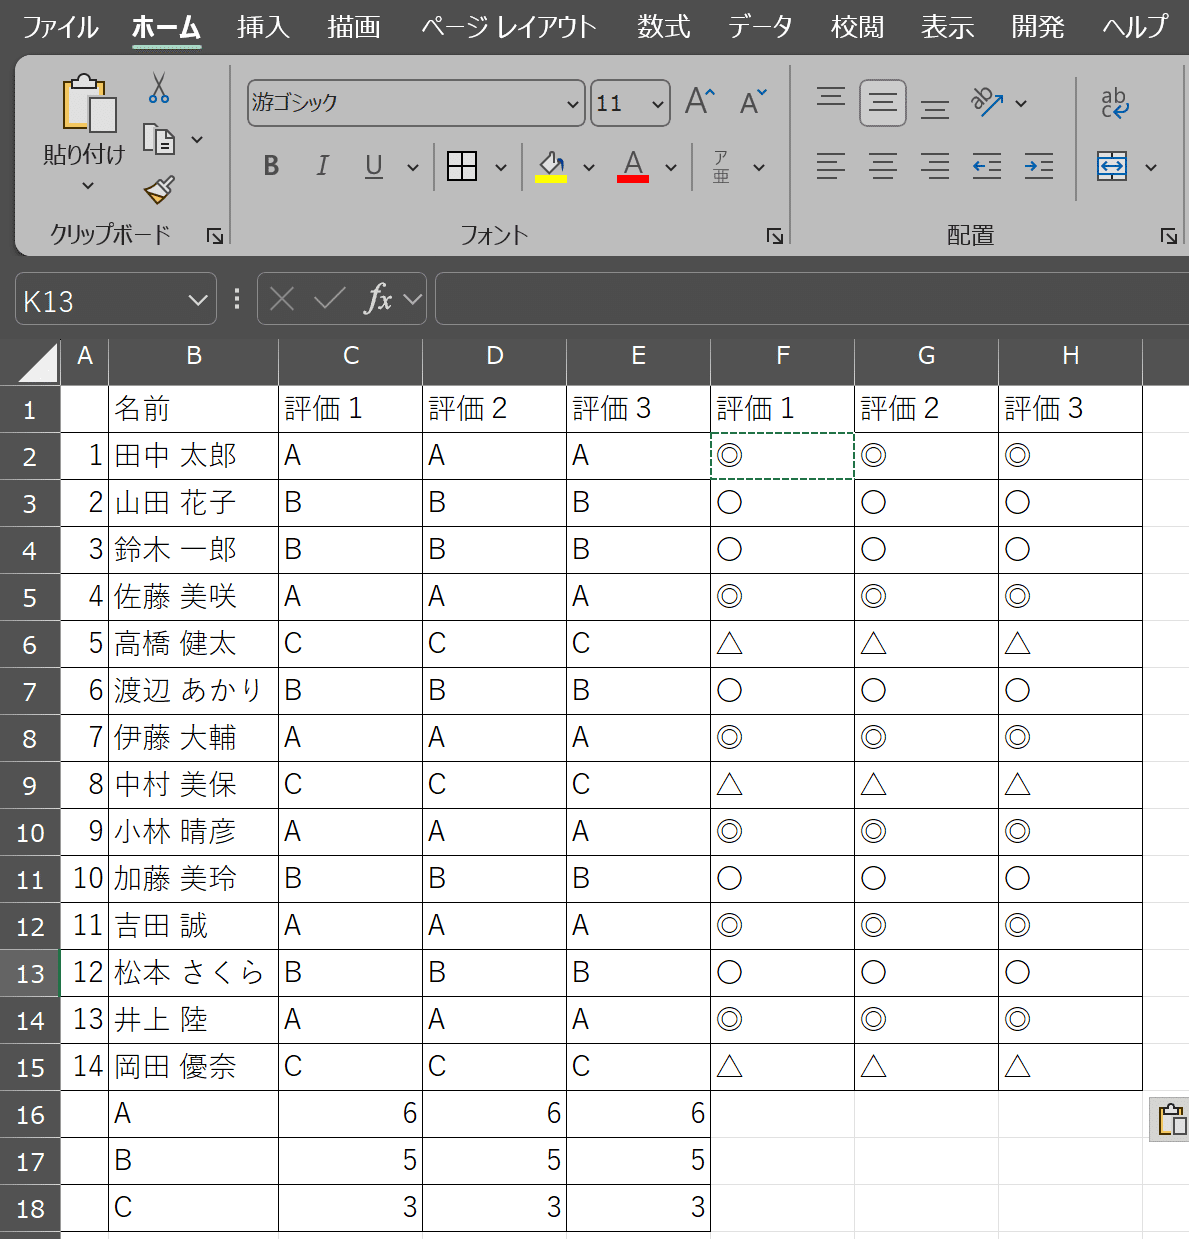Expand the borders dropdown arrow

click(501, 168)
